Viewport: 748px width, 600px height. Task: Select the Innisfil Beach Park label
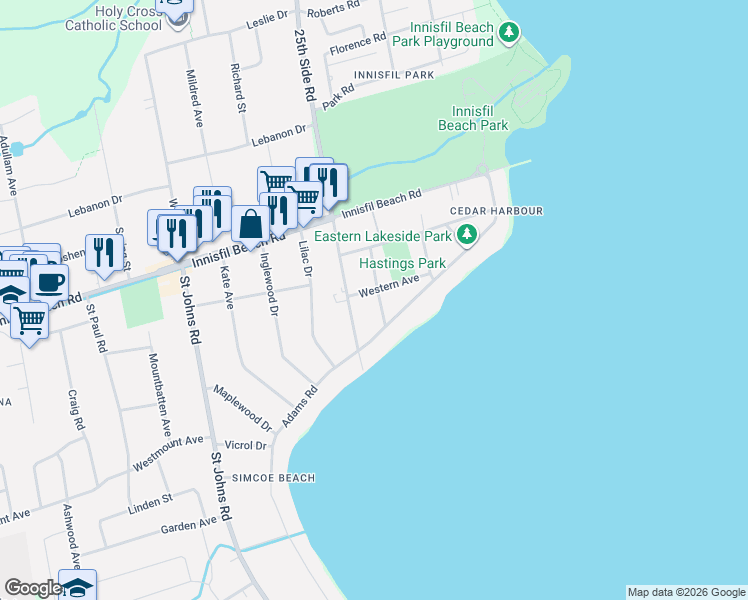(473, 118)
